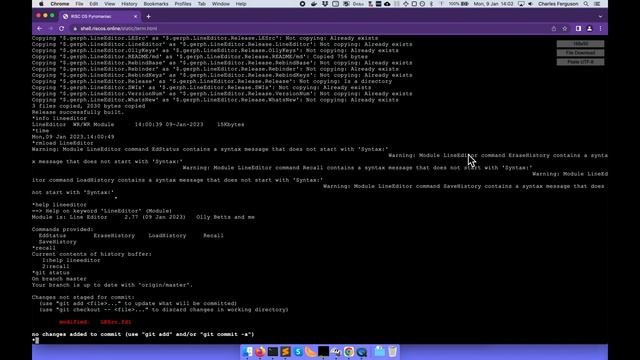Launch Firefox from the Dock
The height and width of the screenshot is (360, 640).
pos(260,351)
